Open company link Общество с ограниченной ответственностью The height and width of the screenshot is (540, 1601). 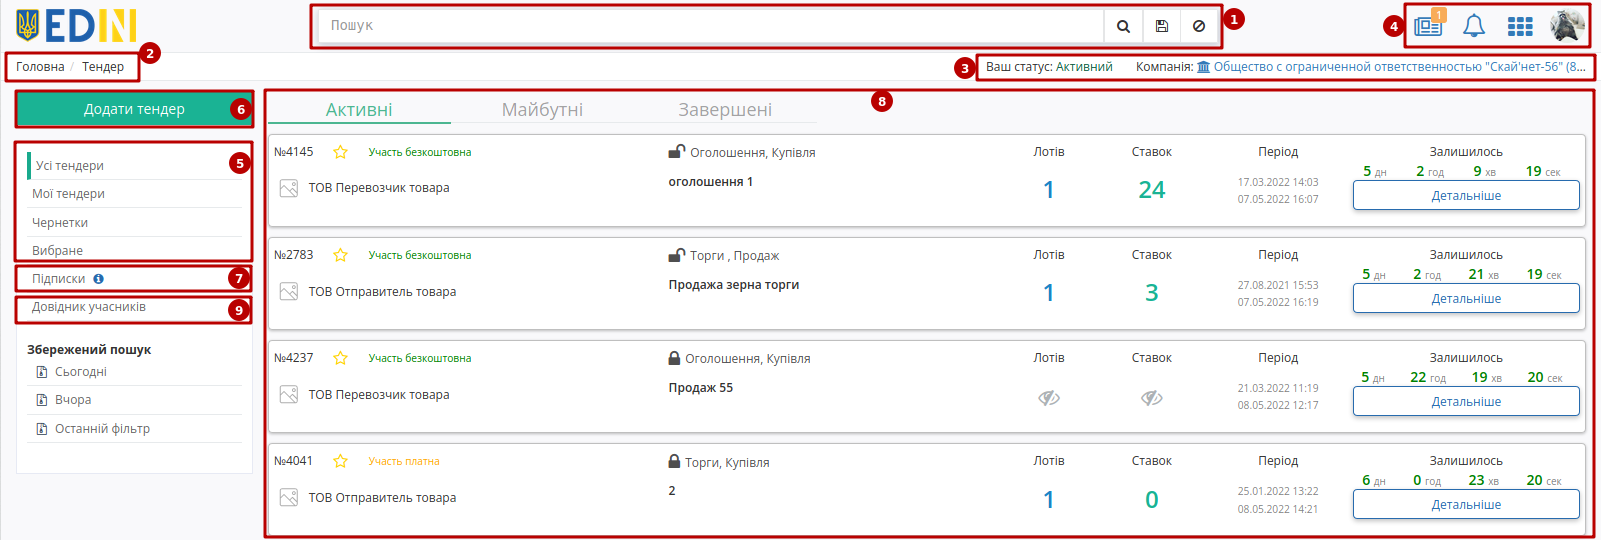click(x=1399, y=67)
